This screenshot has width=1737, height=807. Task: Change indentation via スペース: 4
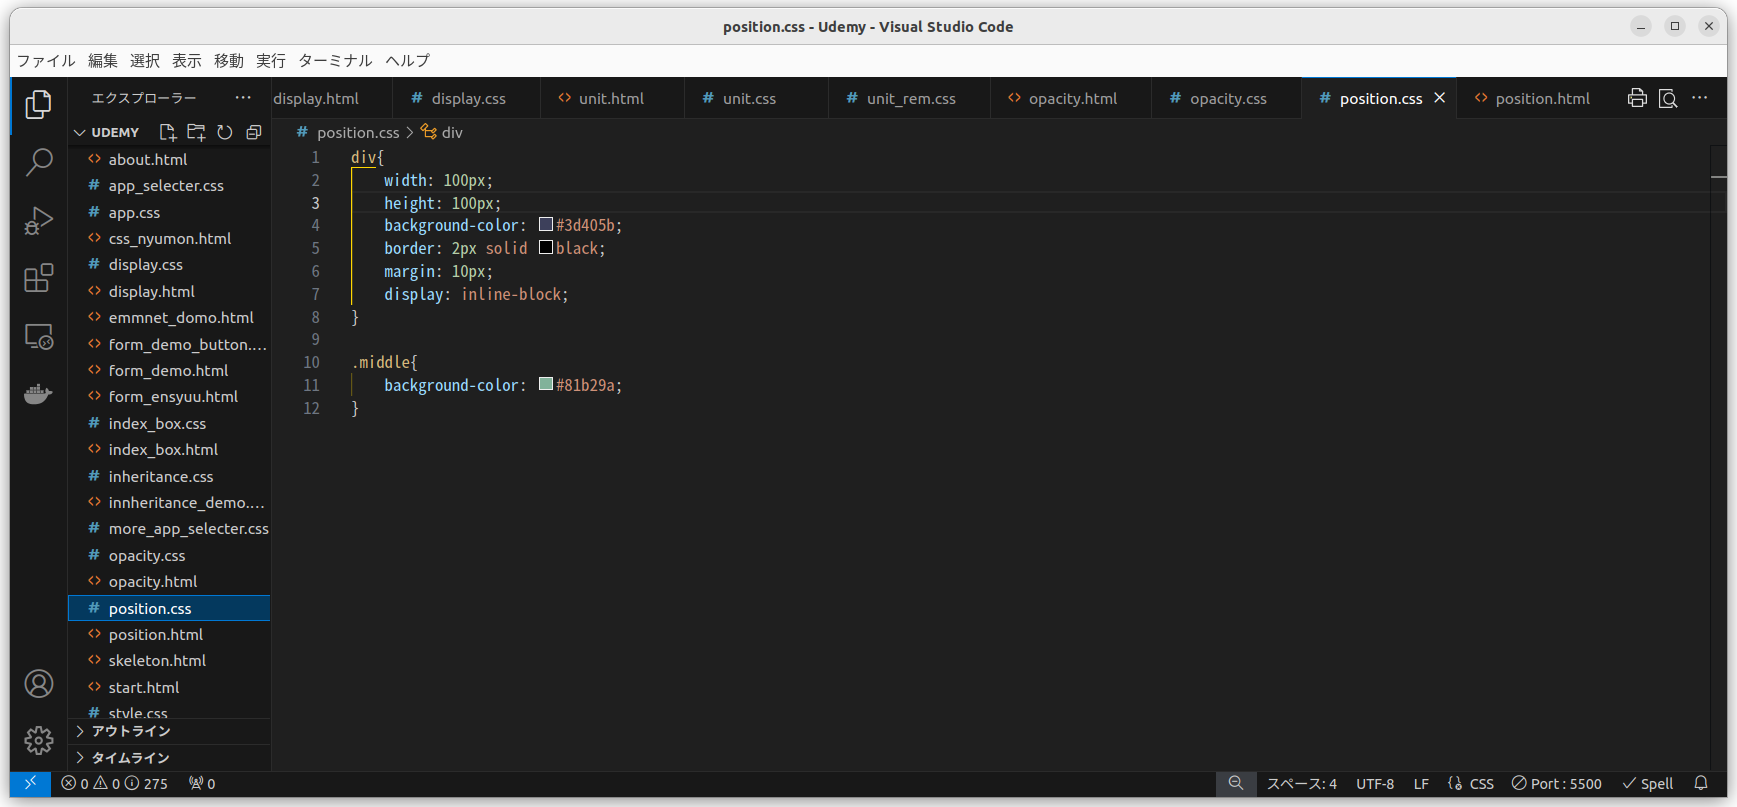pyautogui.click(x=1301, y=784)
